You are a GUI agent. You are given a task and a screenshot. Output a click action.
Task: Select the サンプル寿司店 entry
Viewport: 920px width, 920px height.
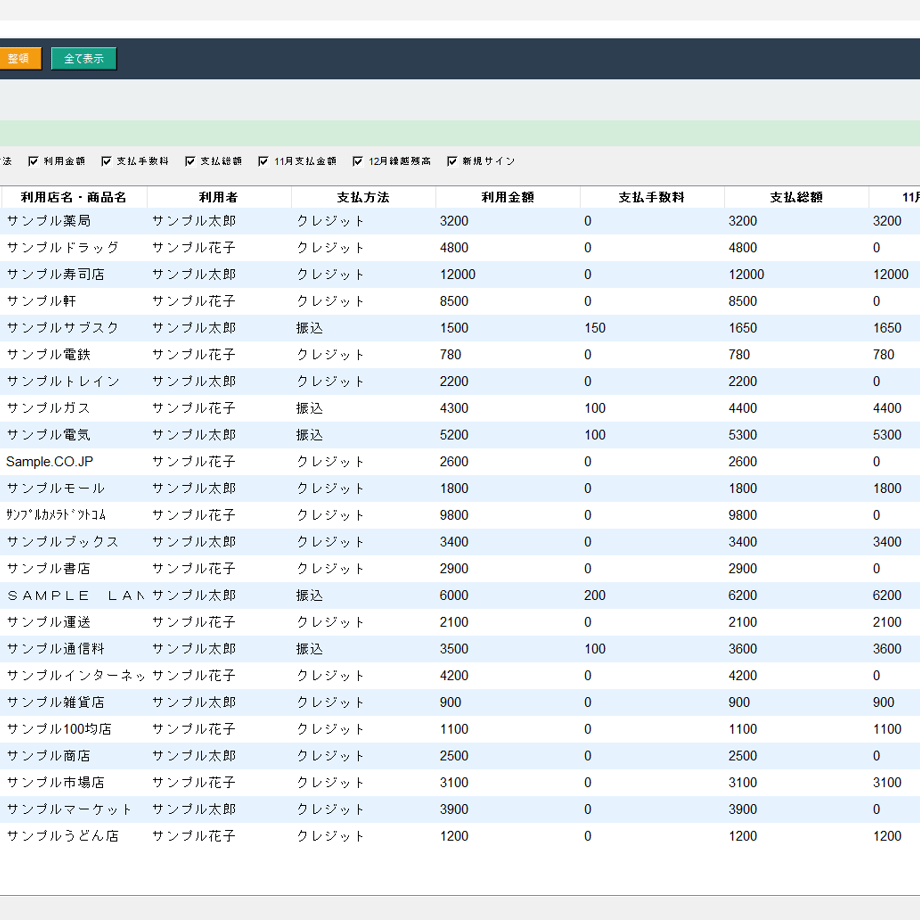[x=56, y=275]
